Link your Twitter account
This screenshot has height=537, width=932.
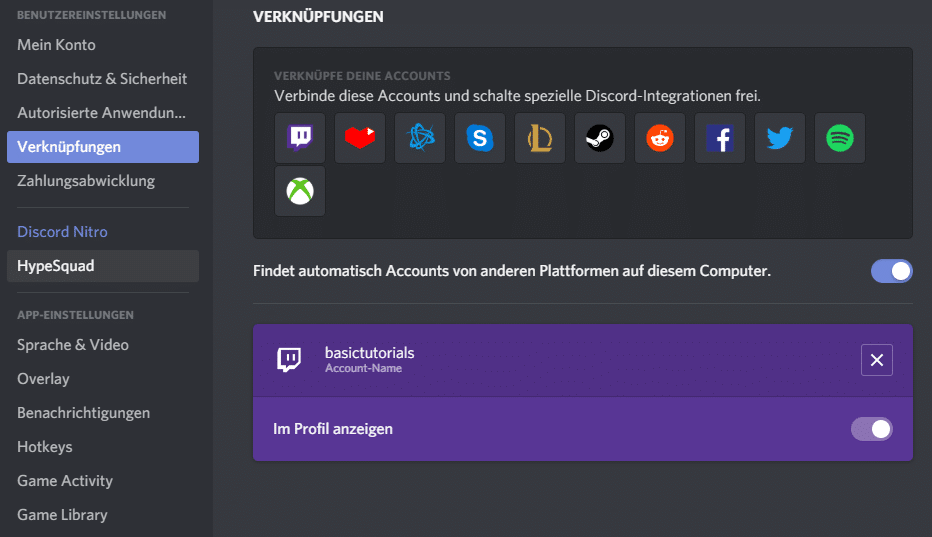(780, 138)
